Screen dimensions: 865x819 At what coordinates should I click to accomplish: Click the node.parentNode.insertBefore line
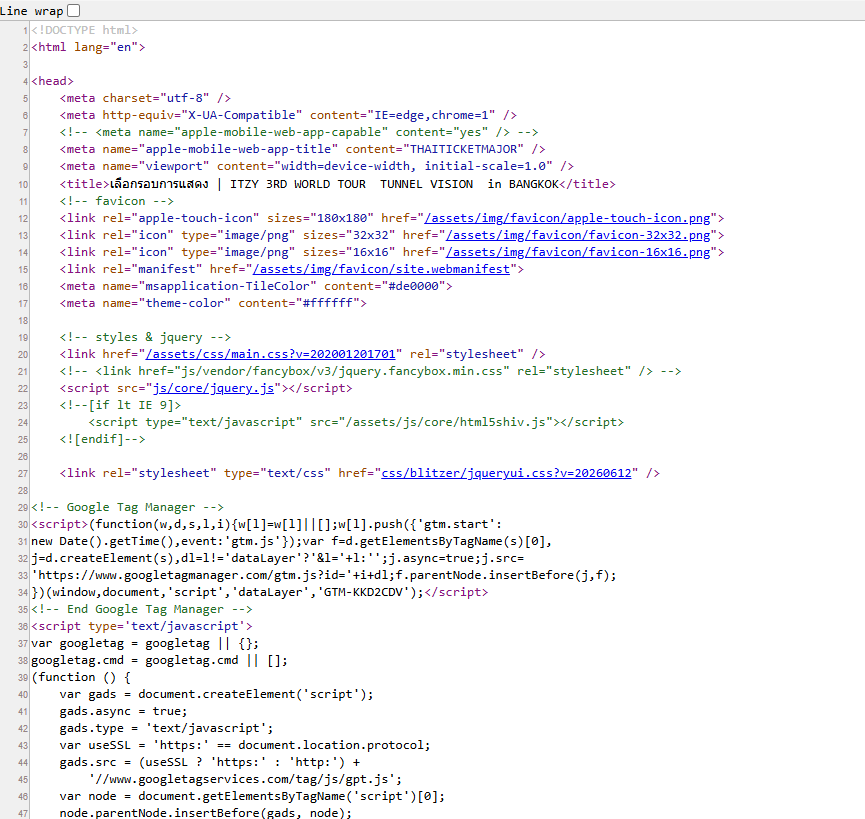click(206, 813)
